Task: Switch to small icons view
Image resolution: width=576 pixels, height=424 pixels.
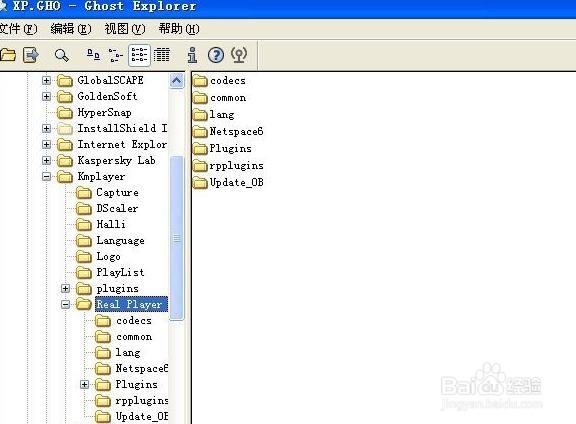Action: click(115, 55)
